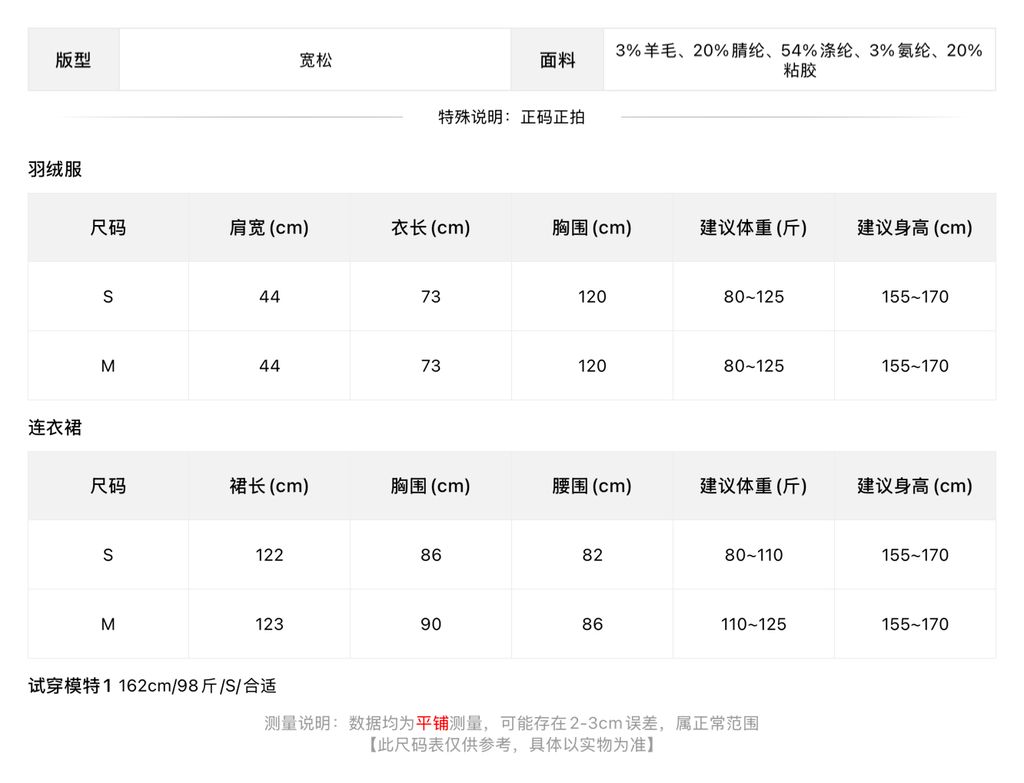Select the skirt length value 122
The height and width of the screenshot is (783, 1024).
[269, 555]
